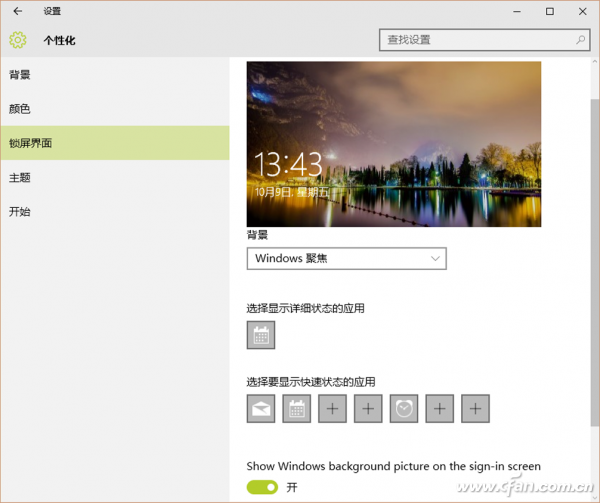The width and height of the screenshot is (600, 503).
Task: Click scrollbar up arrow at top right
Action: (595, 62)
